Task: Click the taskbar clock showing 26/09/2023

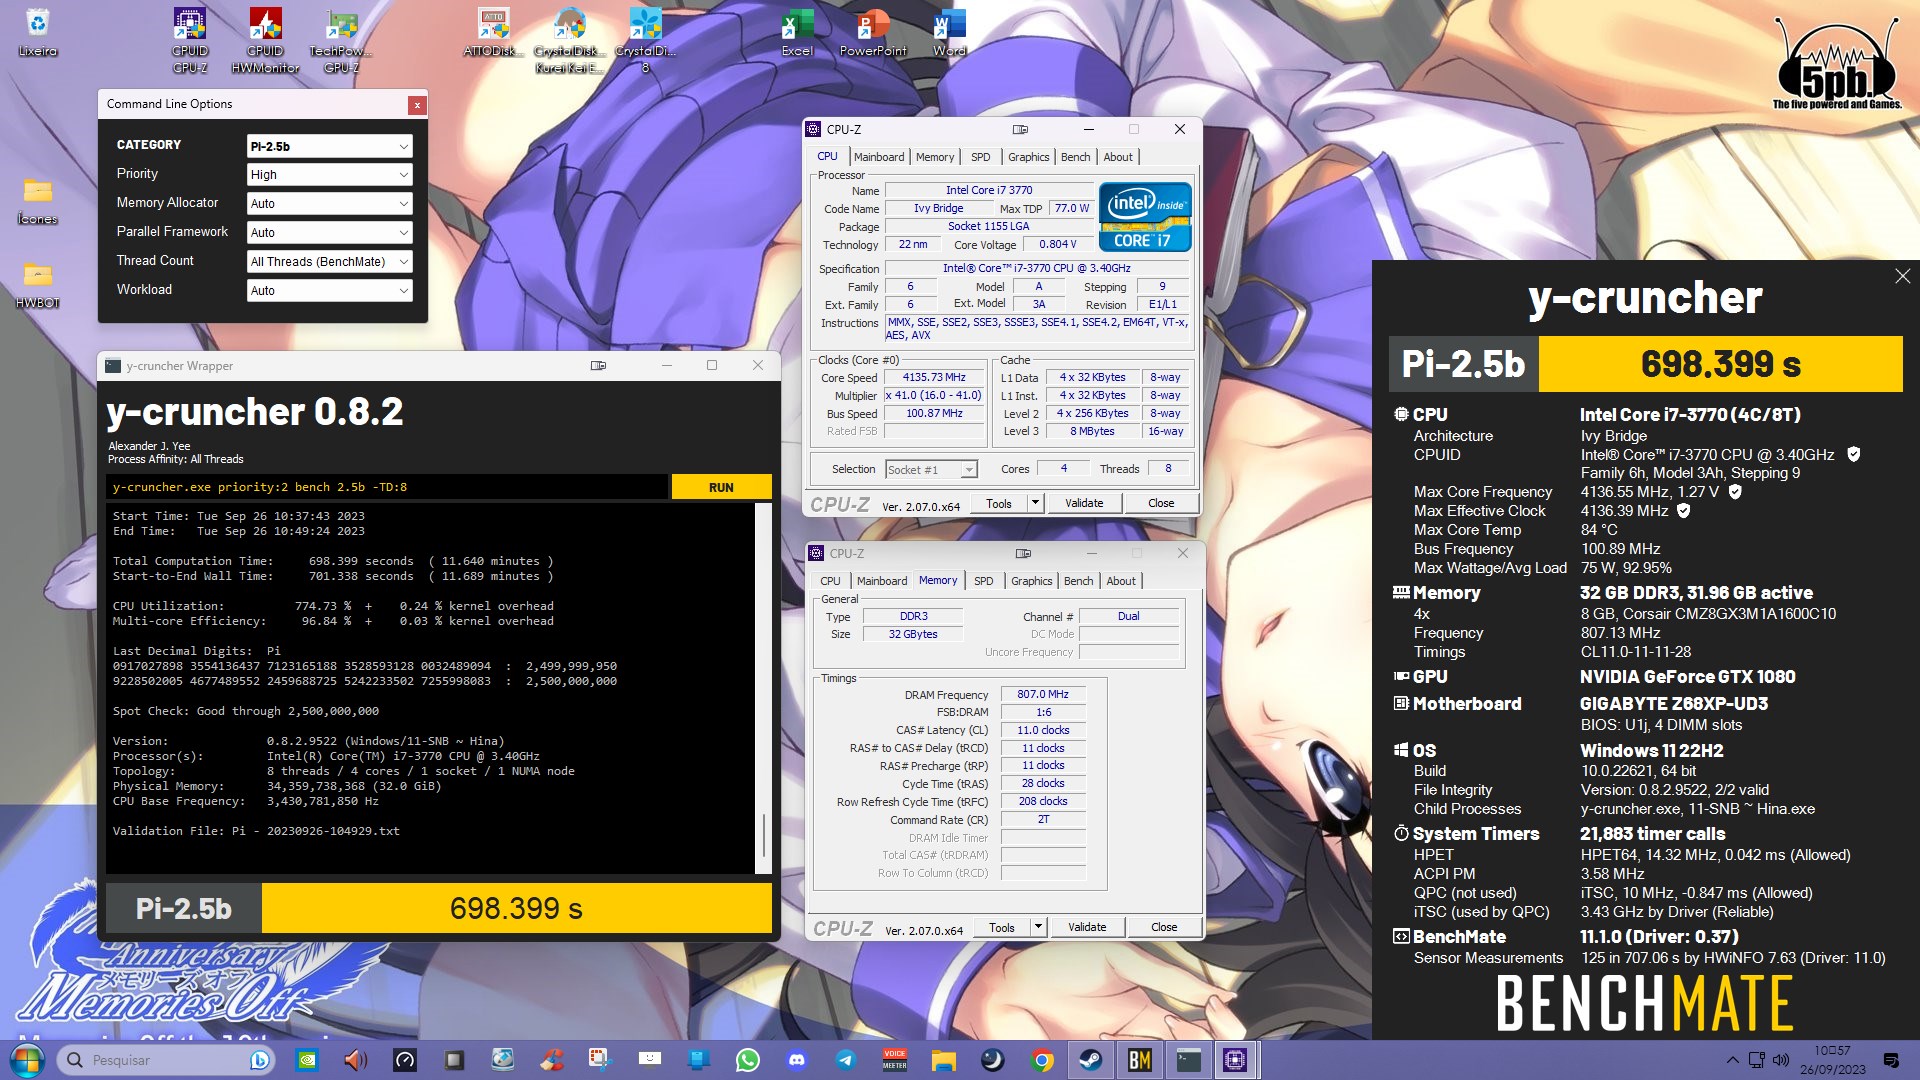Action: [1832, 1060]
